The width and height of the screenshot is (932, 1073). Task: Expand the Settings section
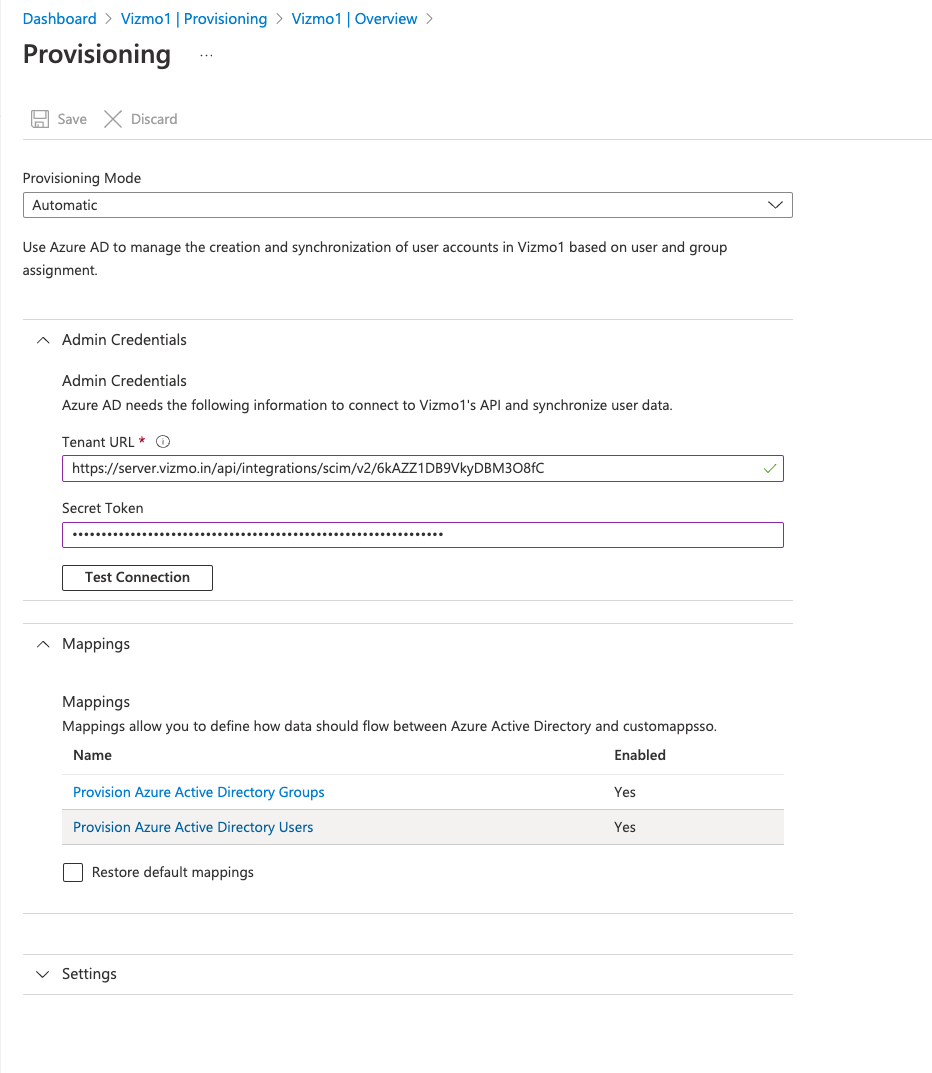(x=42, y=973)
